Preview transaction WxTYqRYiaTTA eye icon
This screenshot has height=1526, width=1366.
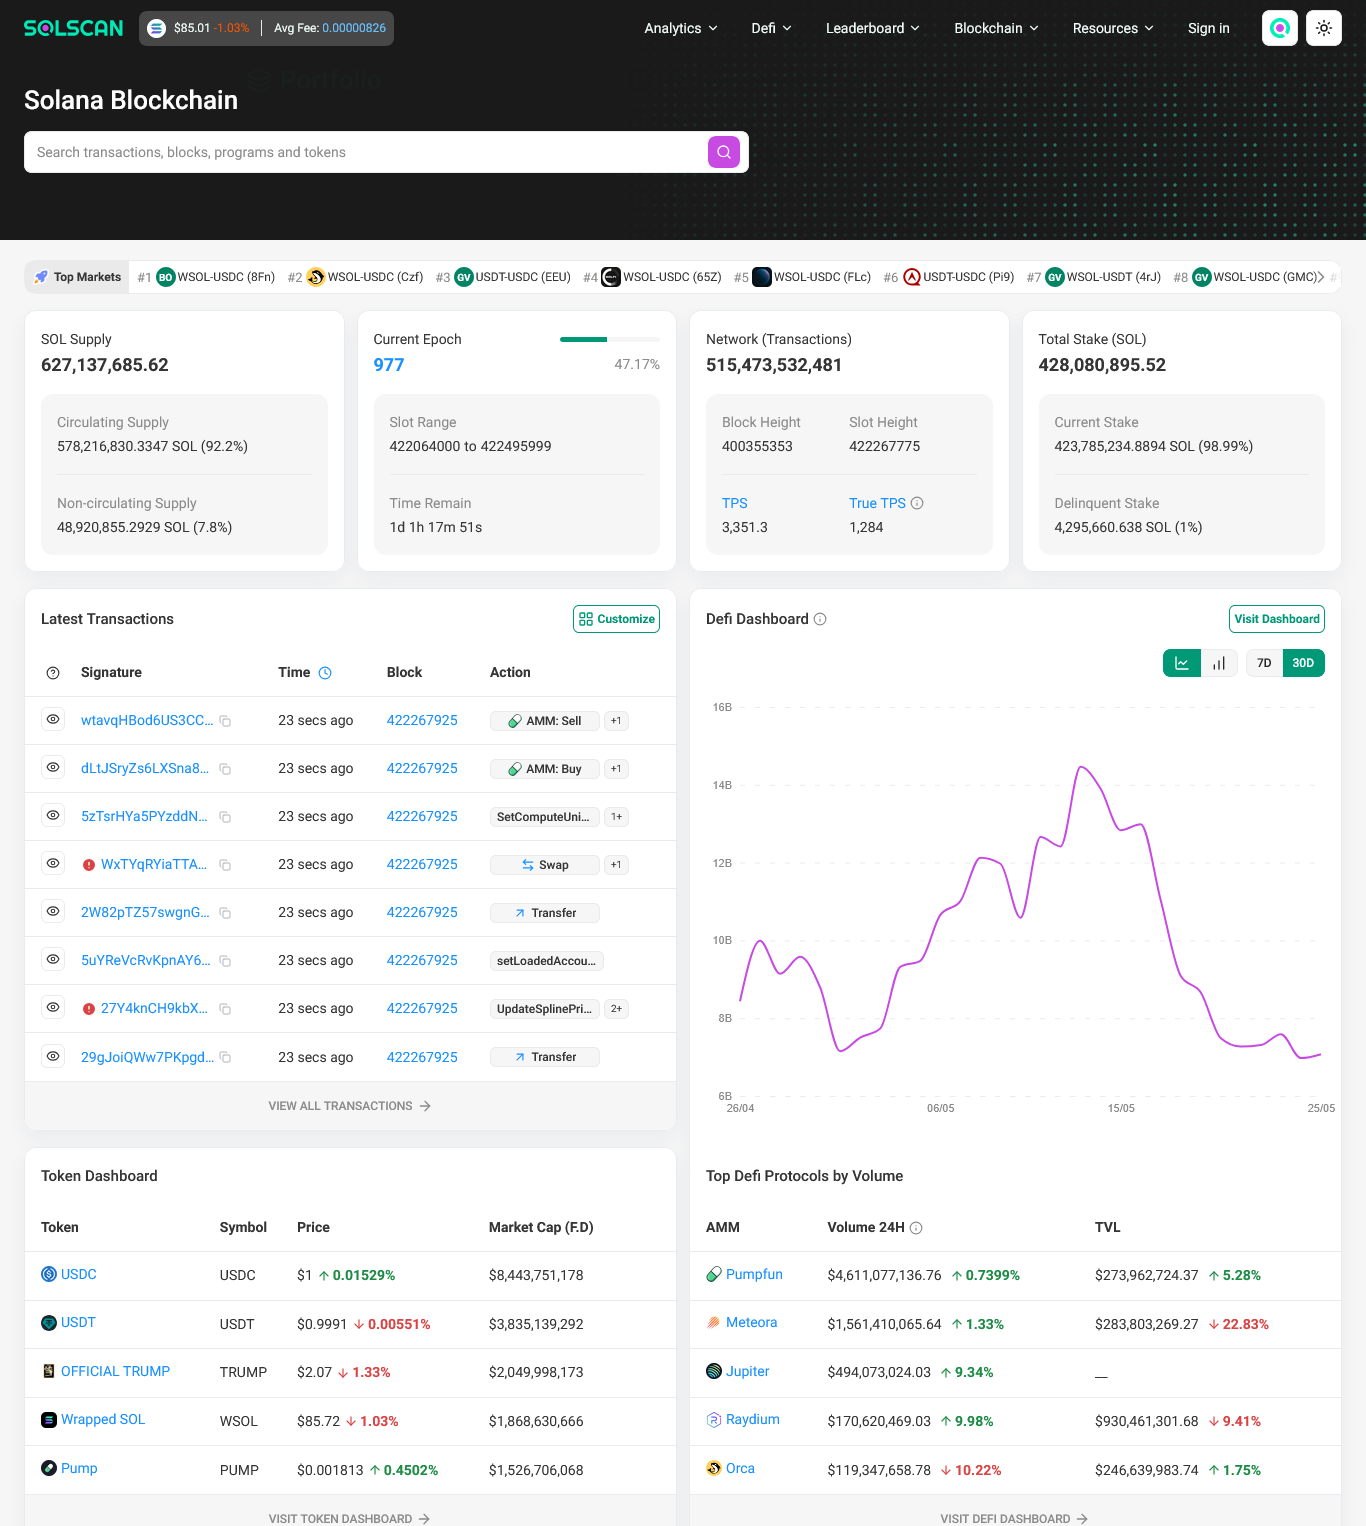[x=53, y=863]
